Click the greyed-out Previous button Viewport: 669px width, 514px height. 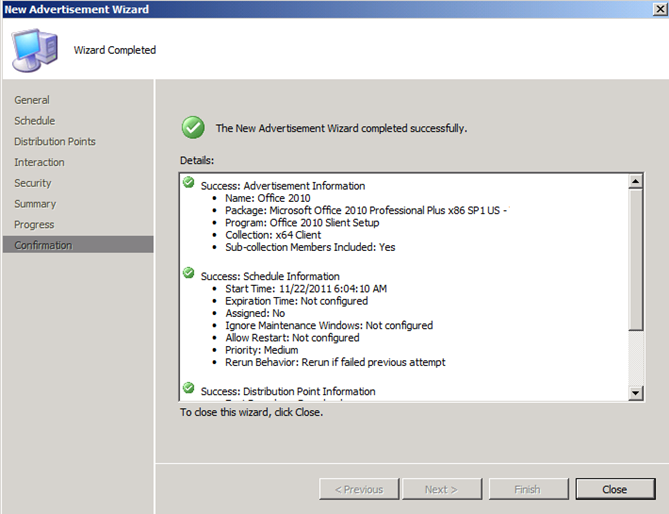[x=359, y=489]
